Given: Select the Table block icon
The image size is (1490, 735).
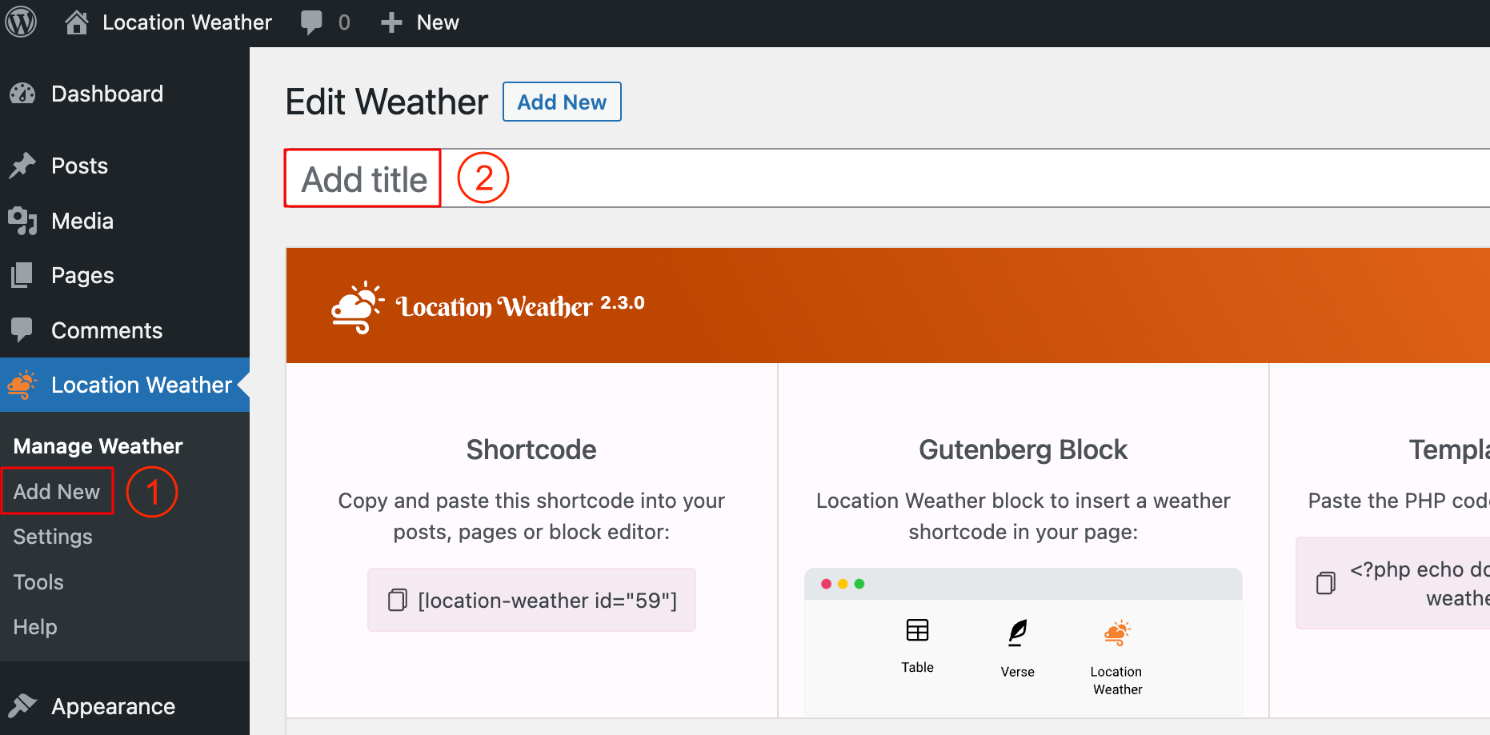Looking at the screenshot, I should coord(917,632).
